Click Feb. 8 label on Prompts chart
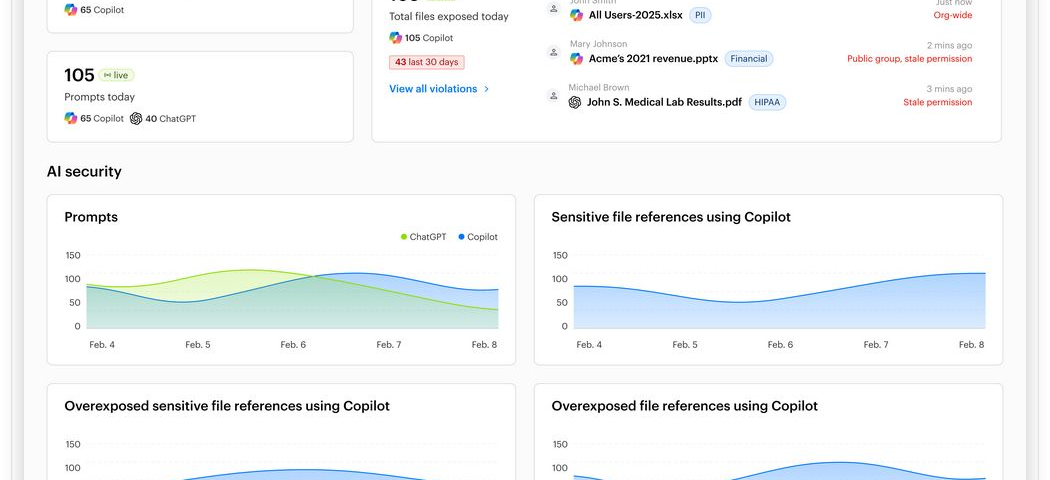The image size is (1050, 480). point(484,345)
